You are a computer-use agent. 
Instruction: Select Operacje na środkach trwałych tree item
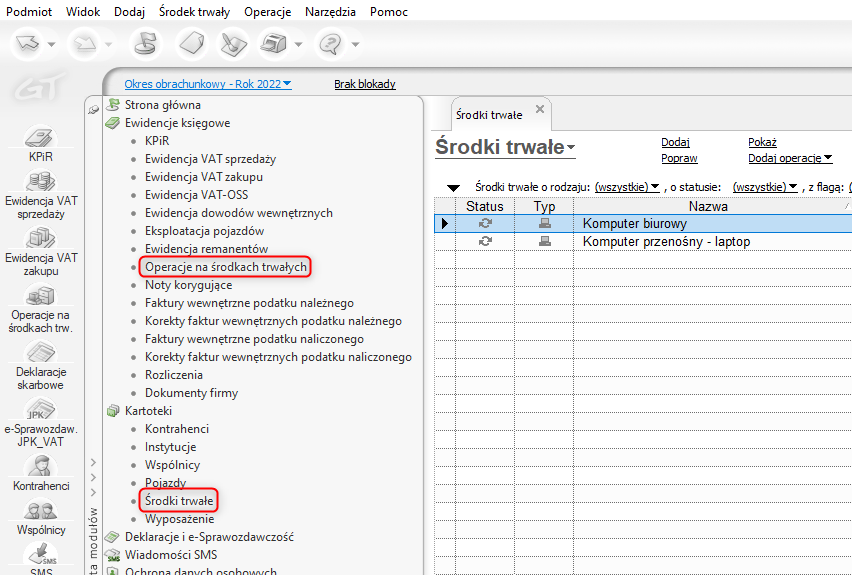[225, 267]
